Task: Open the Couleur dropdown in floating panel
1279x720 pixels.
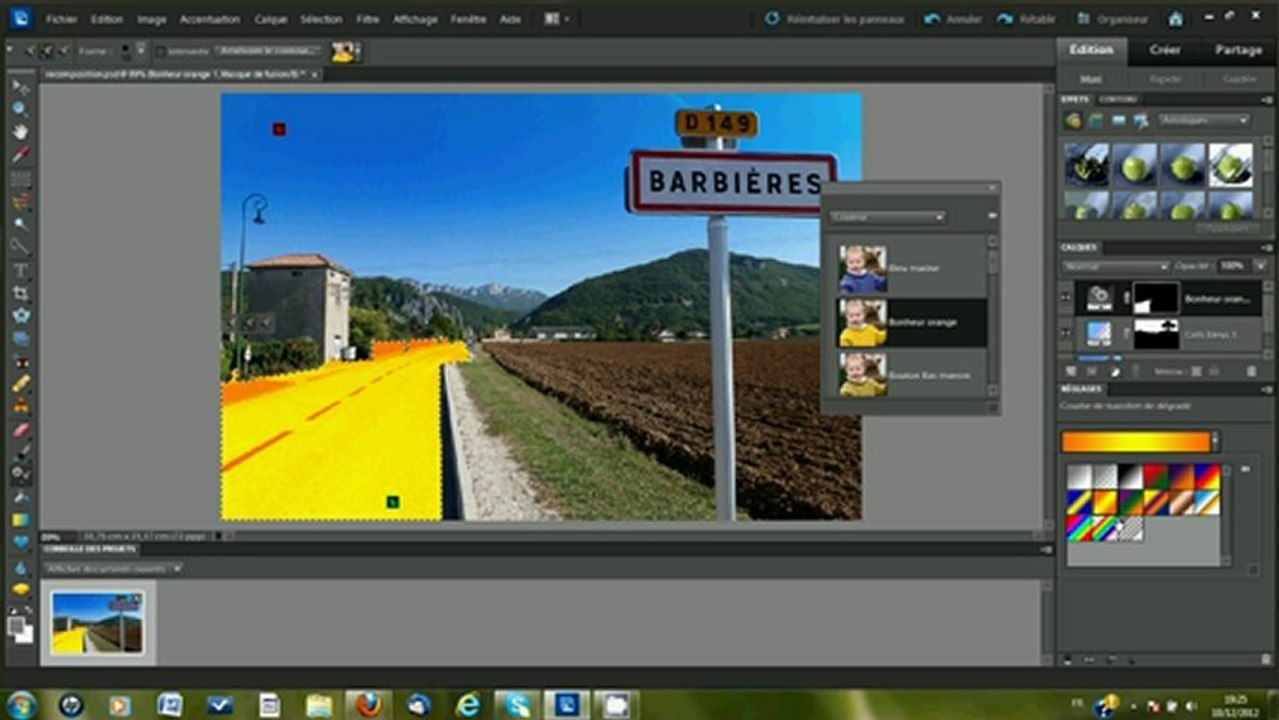Action: click(x=887, y=216)
